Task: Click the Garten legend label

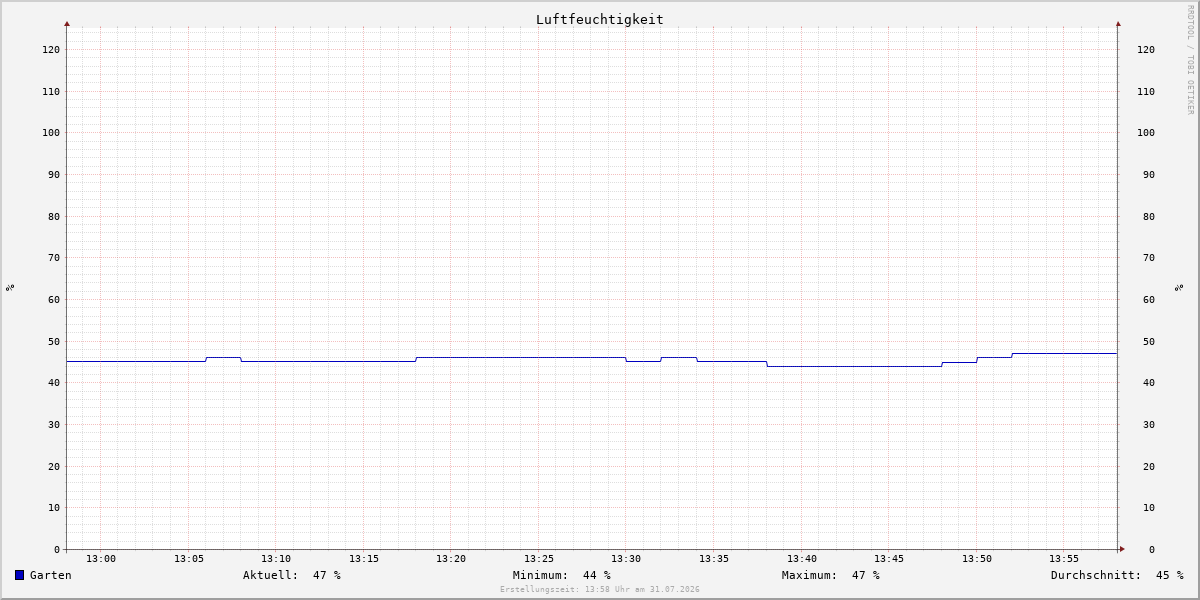Action: (x=50, y=575)
